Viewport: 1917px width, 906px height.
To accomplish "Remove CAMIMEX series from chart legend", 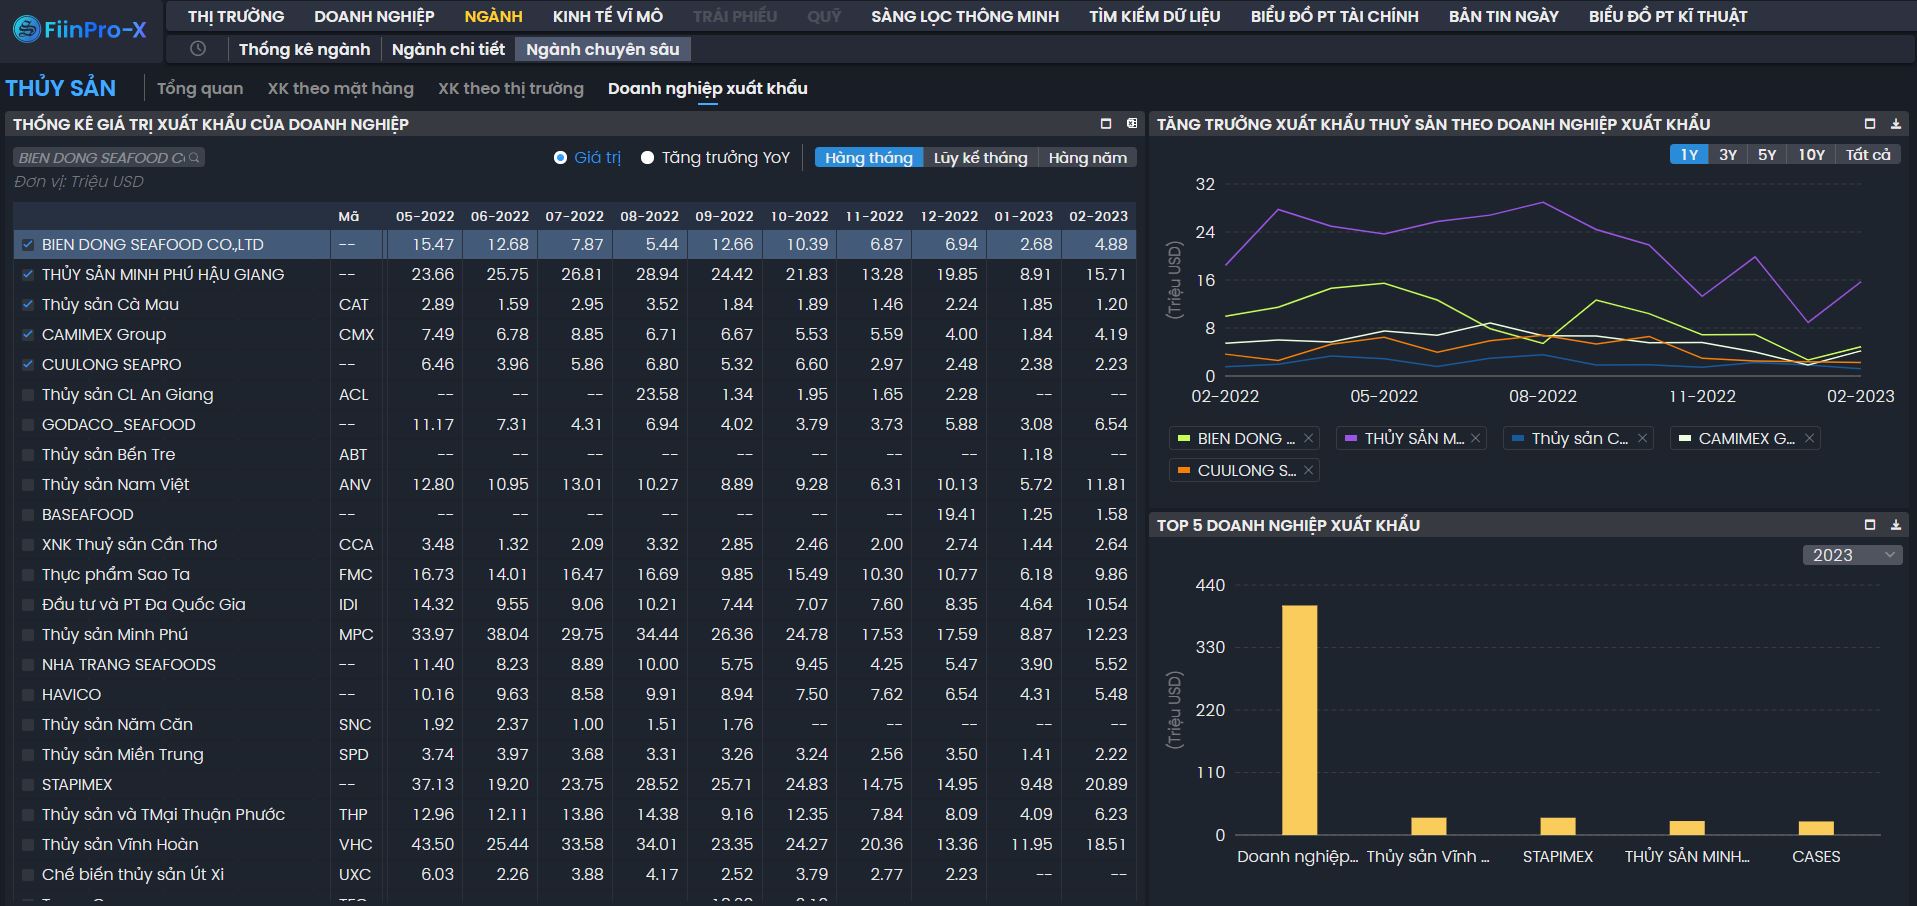I will (1809, 439).
